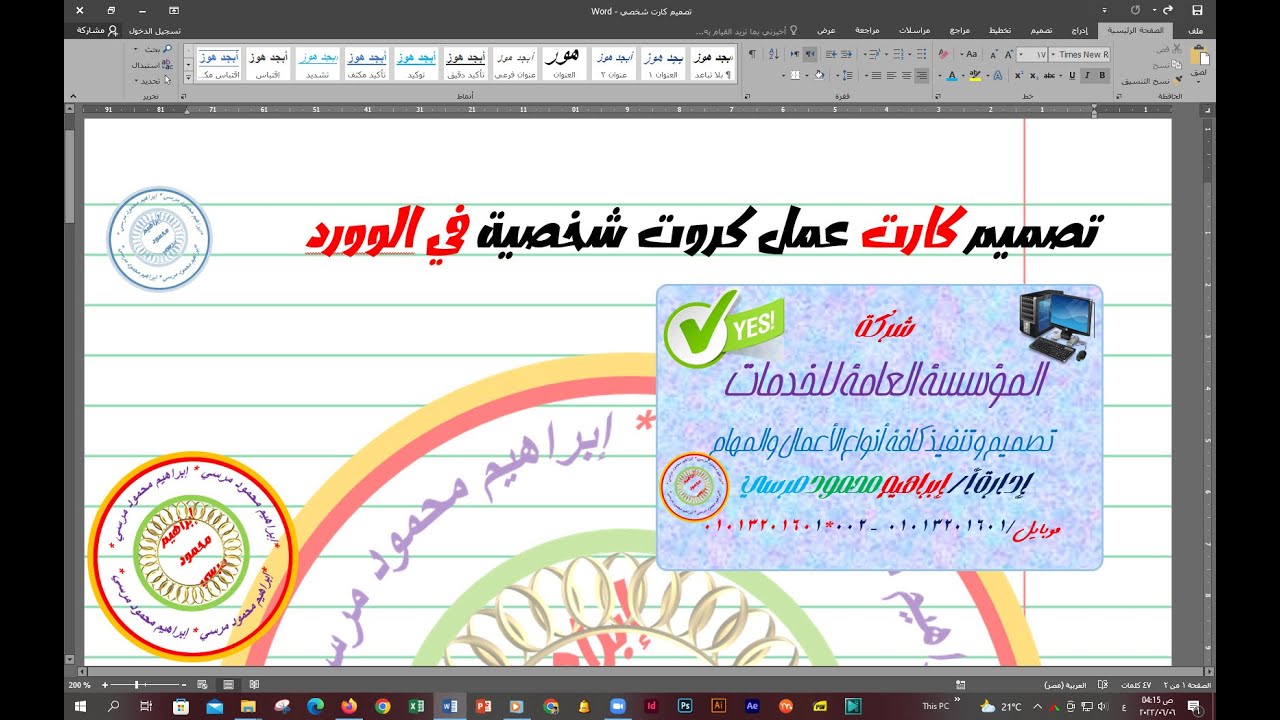1280x720 pixels.
Task: Open Paragraph dialog launcher
Action: coord(748,96)
